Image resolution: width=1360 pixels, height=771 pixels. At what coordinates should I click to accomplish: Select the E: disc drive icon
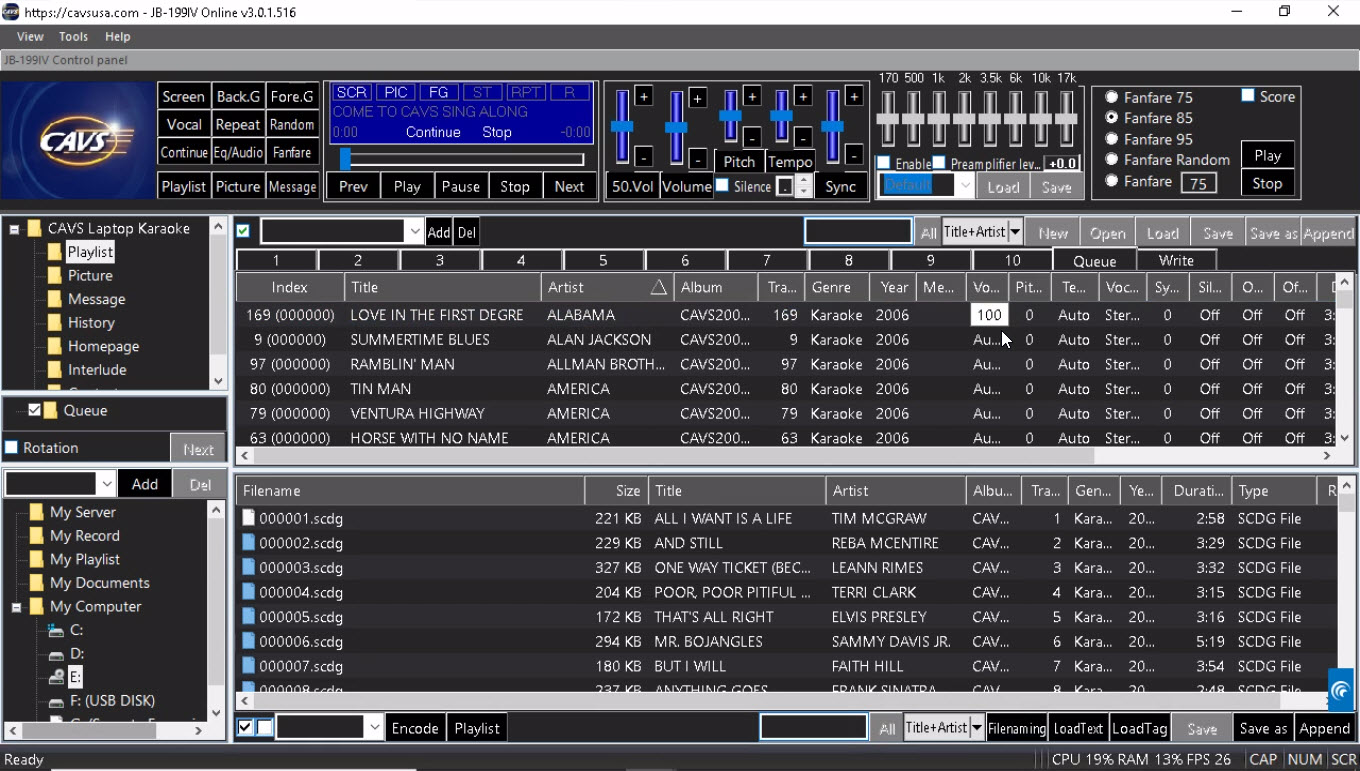click(x=56, y=677)
